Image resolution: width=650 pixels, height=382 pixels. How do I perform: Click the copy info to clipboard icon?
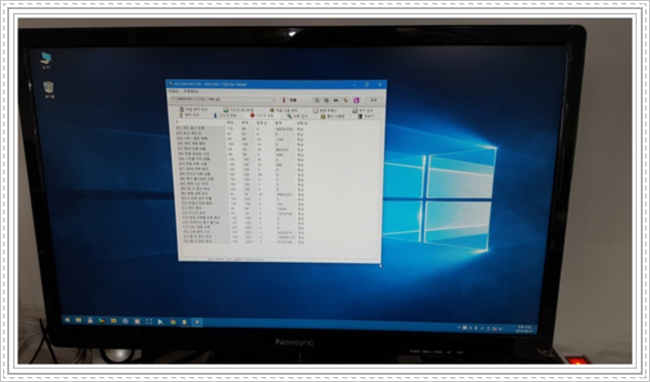[x=316, y=100]
